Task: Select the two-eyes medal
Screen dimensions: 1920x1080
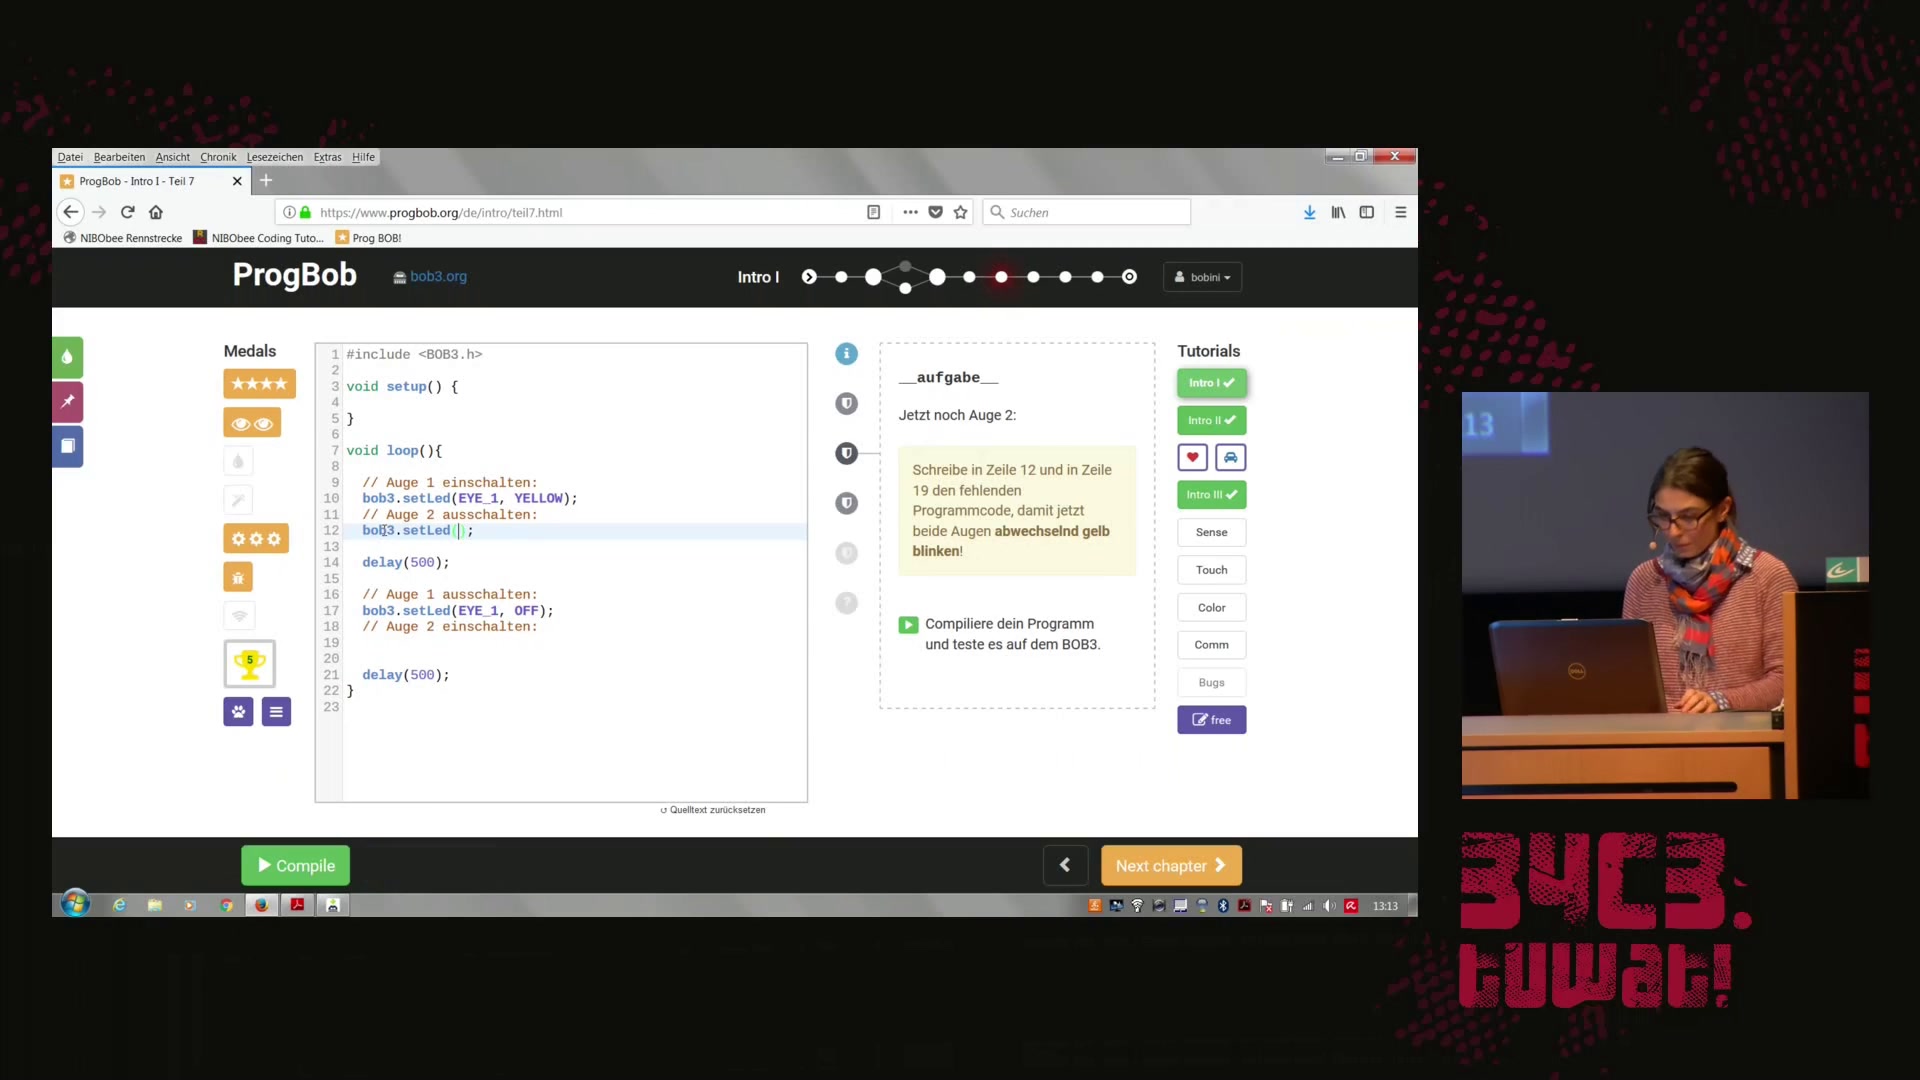Action: [252, 423]
